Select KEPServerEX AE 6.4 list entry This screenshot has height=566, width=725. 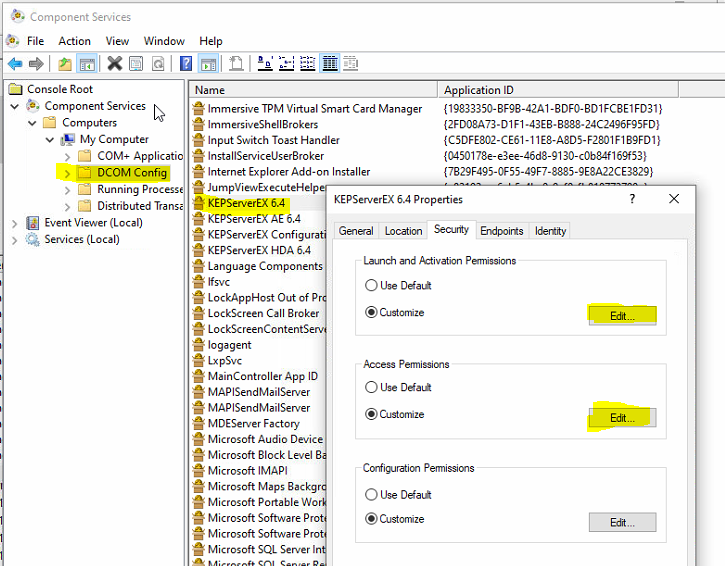tap(254, 218)
